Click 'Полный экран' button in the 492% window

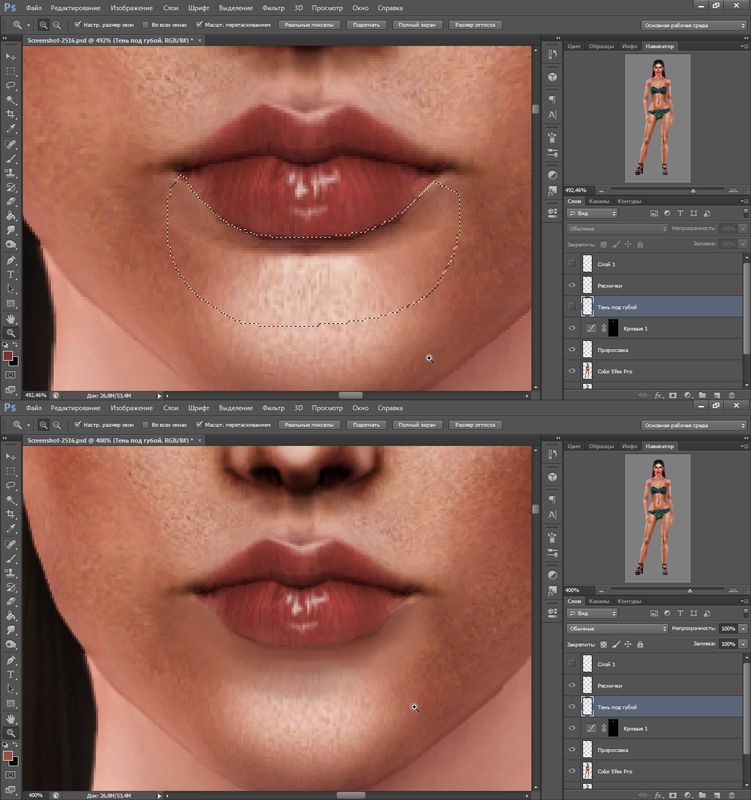pos(417,24)
